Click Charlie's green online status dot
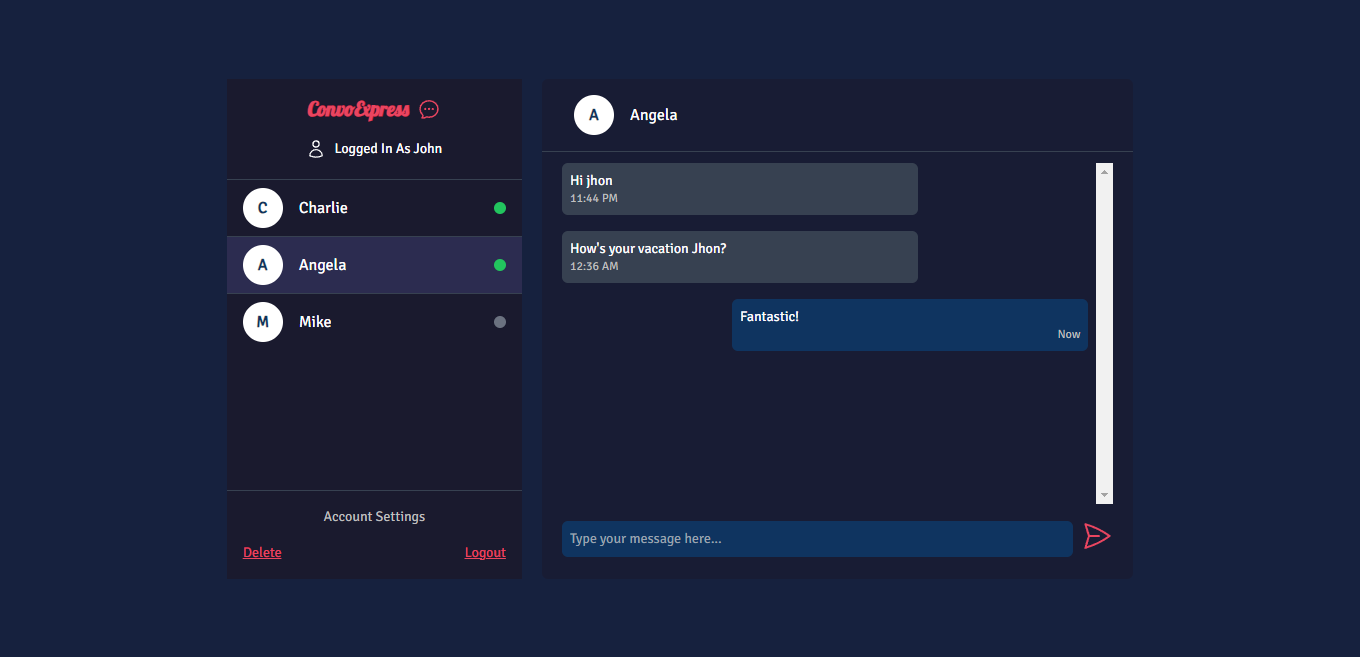 pyautogui.click(x=499, y=208)
